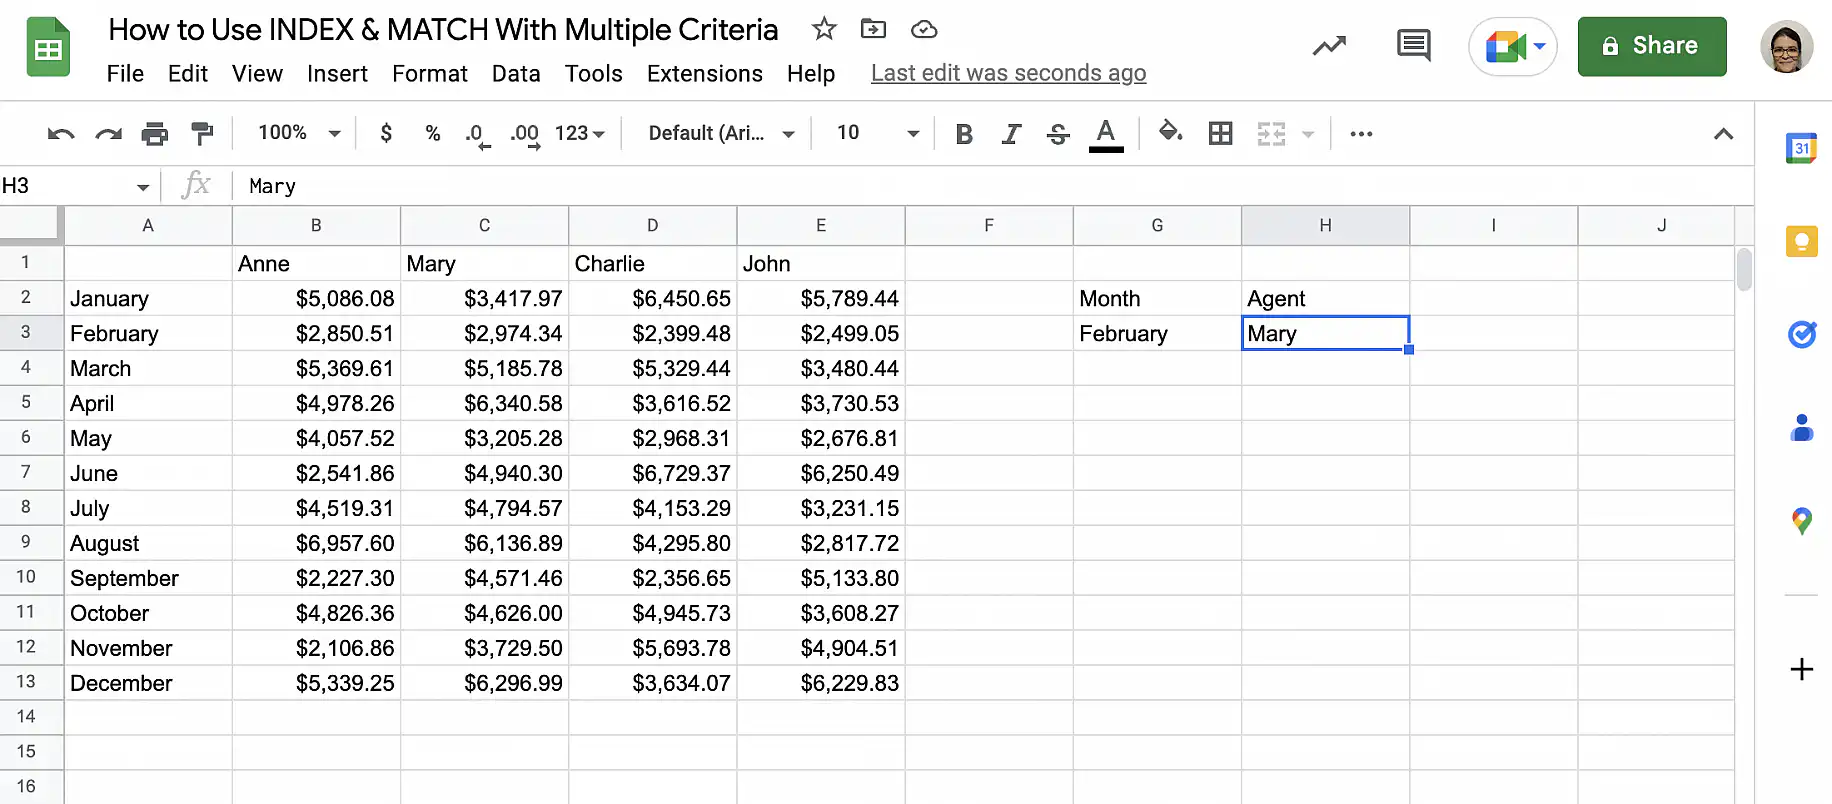The image size is (1832, 804).
Task: Open the File menu
Action: [x=125, y=74]
